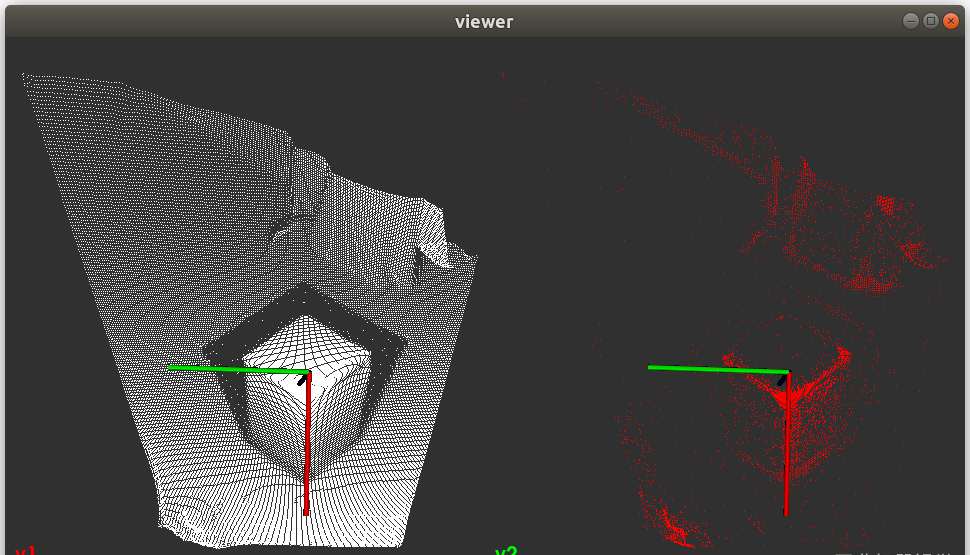This screenshot has height=555, width=970.
Task: Click the red v1 viewport label
Action: point(24,550)
